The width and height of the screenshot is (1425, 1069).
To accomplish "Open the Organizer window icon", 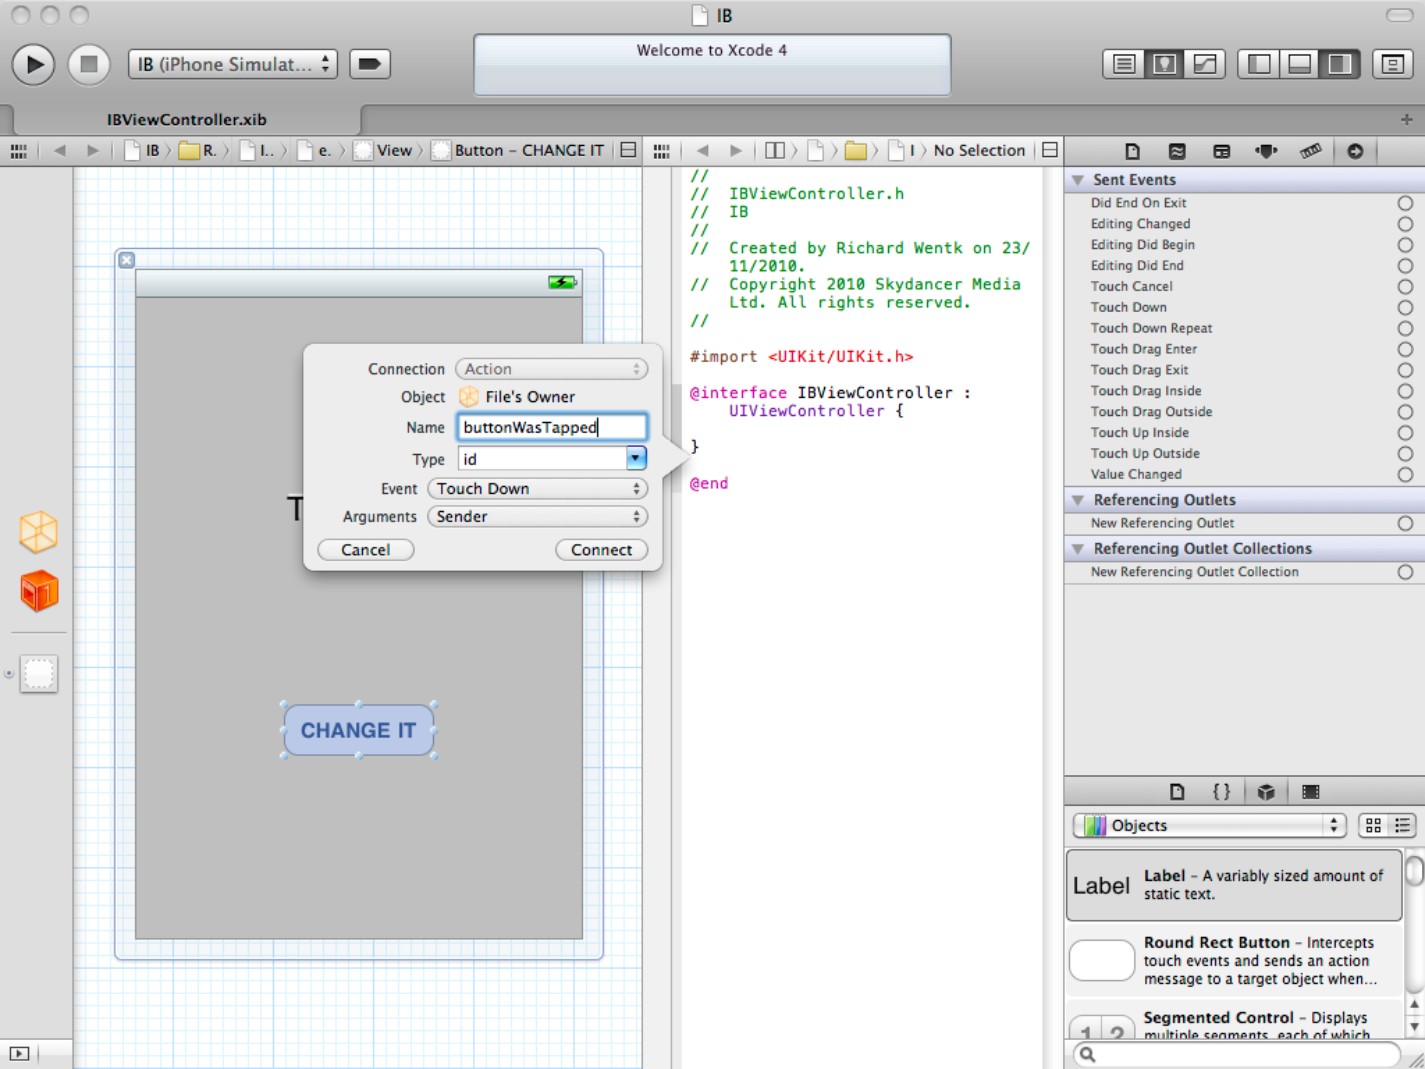I will point(1392,64).
